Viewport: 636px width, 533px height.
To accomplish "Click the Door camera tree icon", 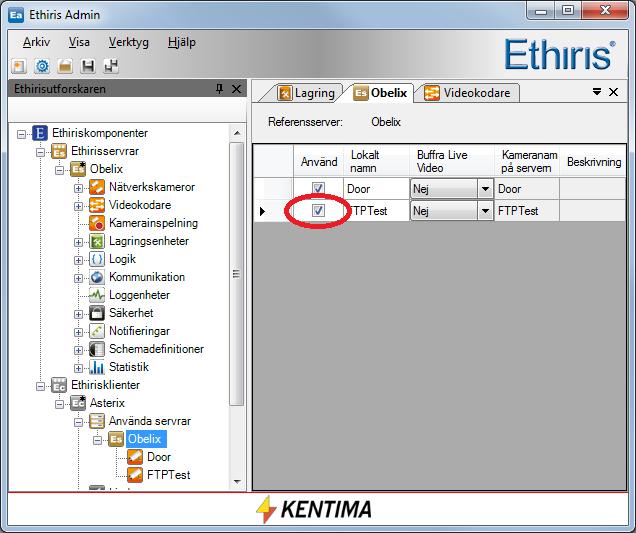I will point(135,457).
